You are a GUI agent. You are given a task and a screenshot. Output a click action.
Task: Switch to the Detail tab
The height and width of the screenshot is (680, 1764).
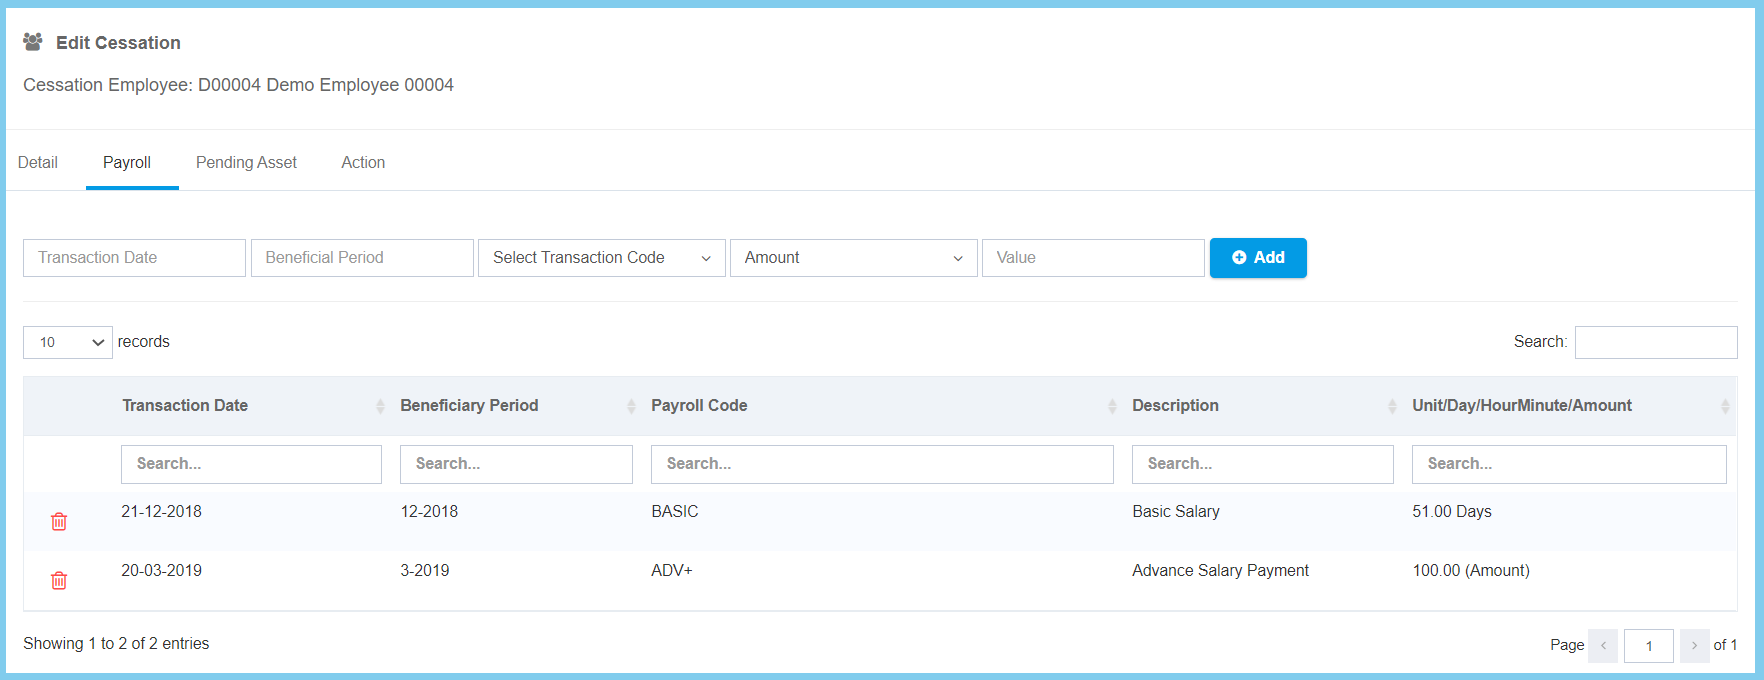[x=38, y=162]
